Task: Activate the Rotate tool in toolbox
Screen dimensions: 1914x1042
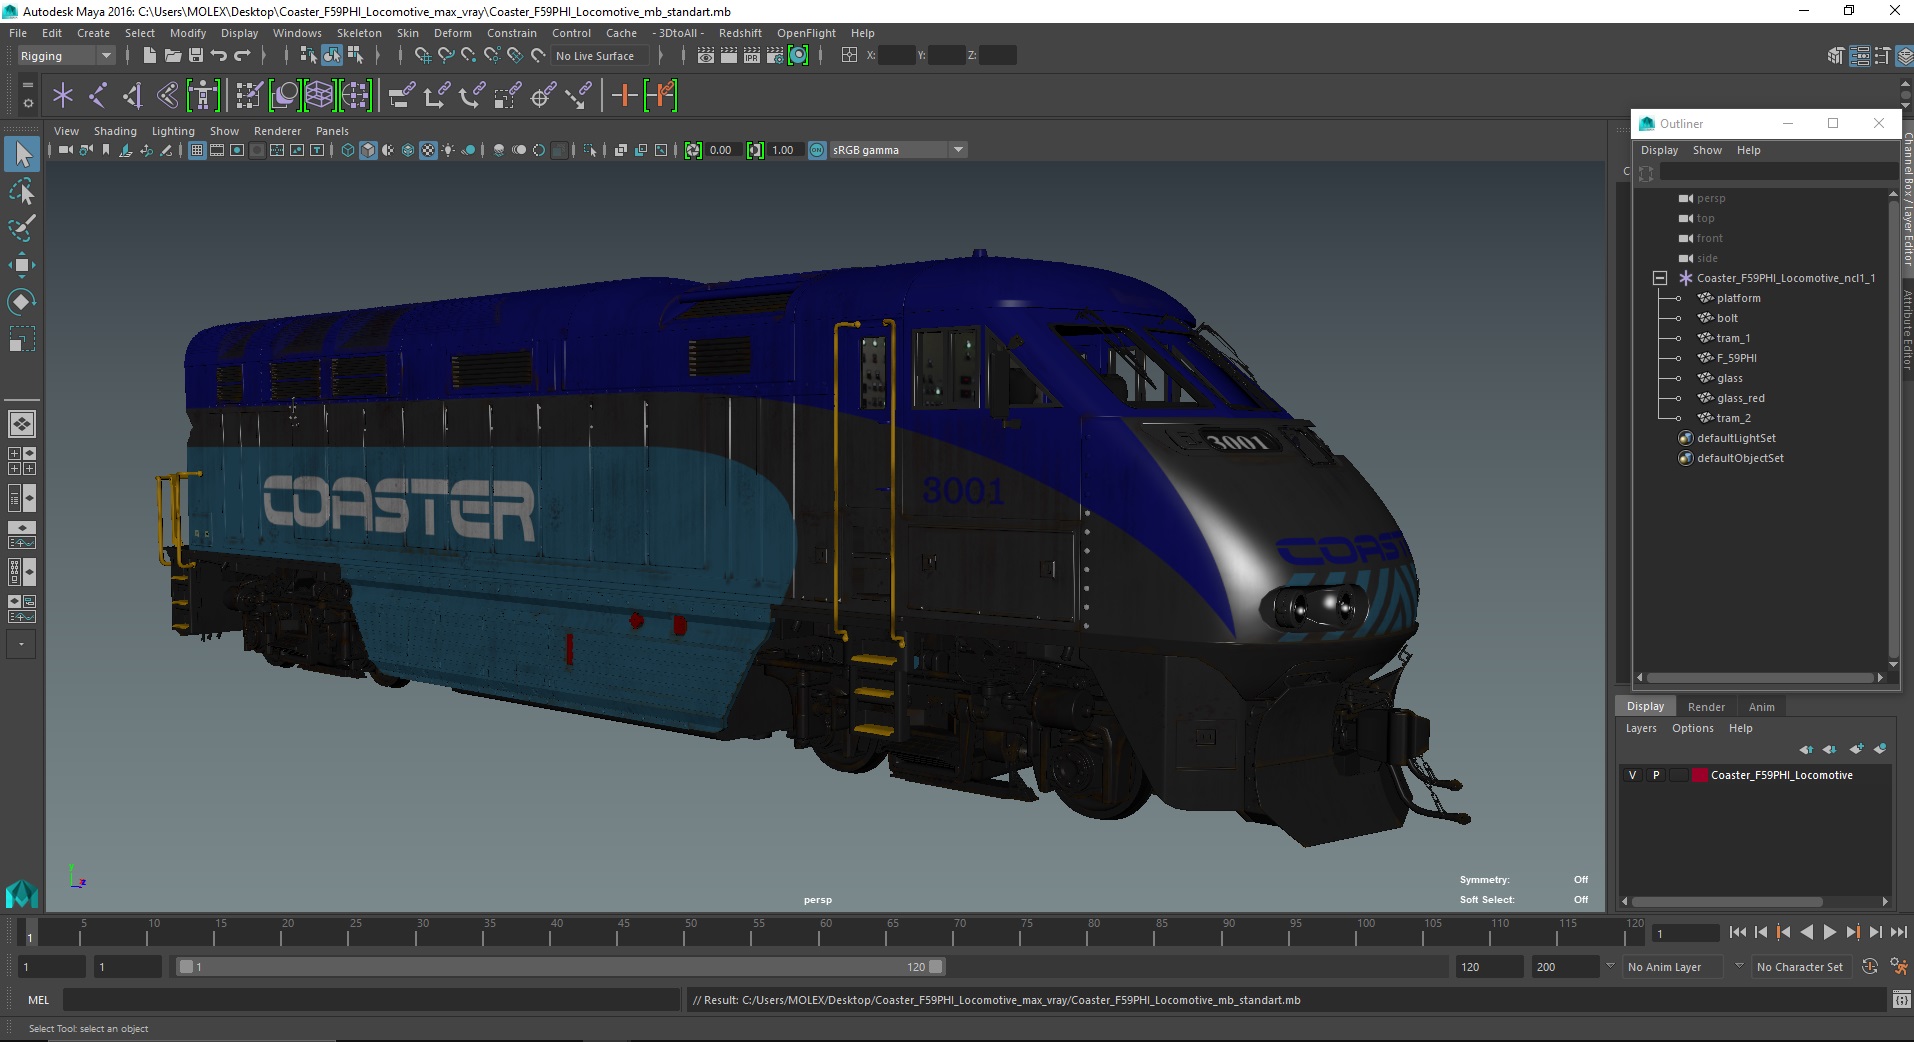Action: point(22,301)
